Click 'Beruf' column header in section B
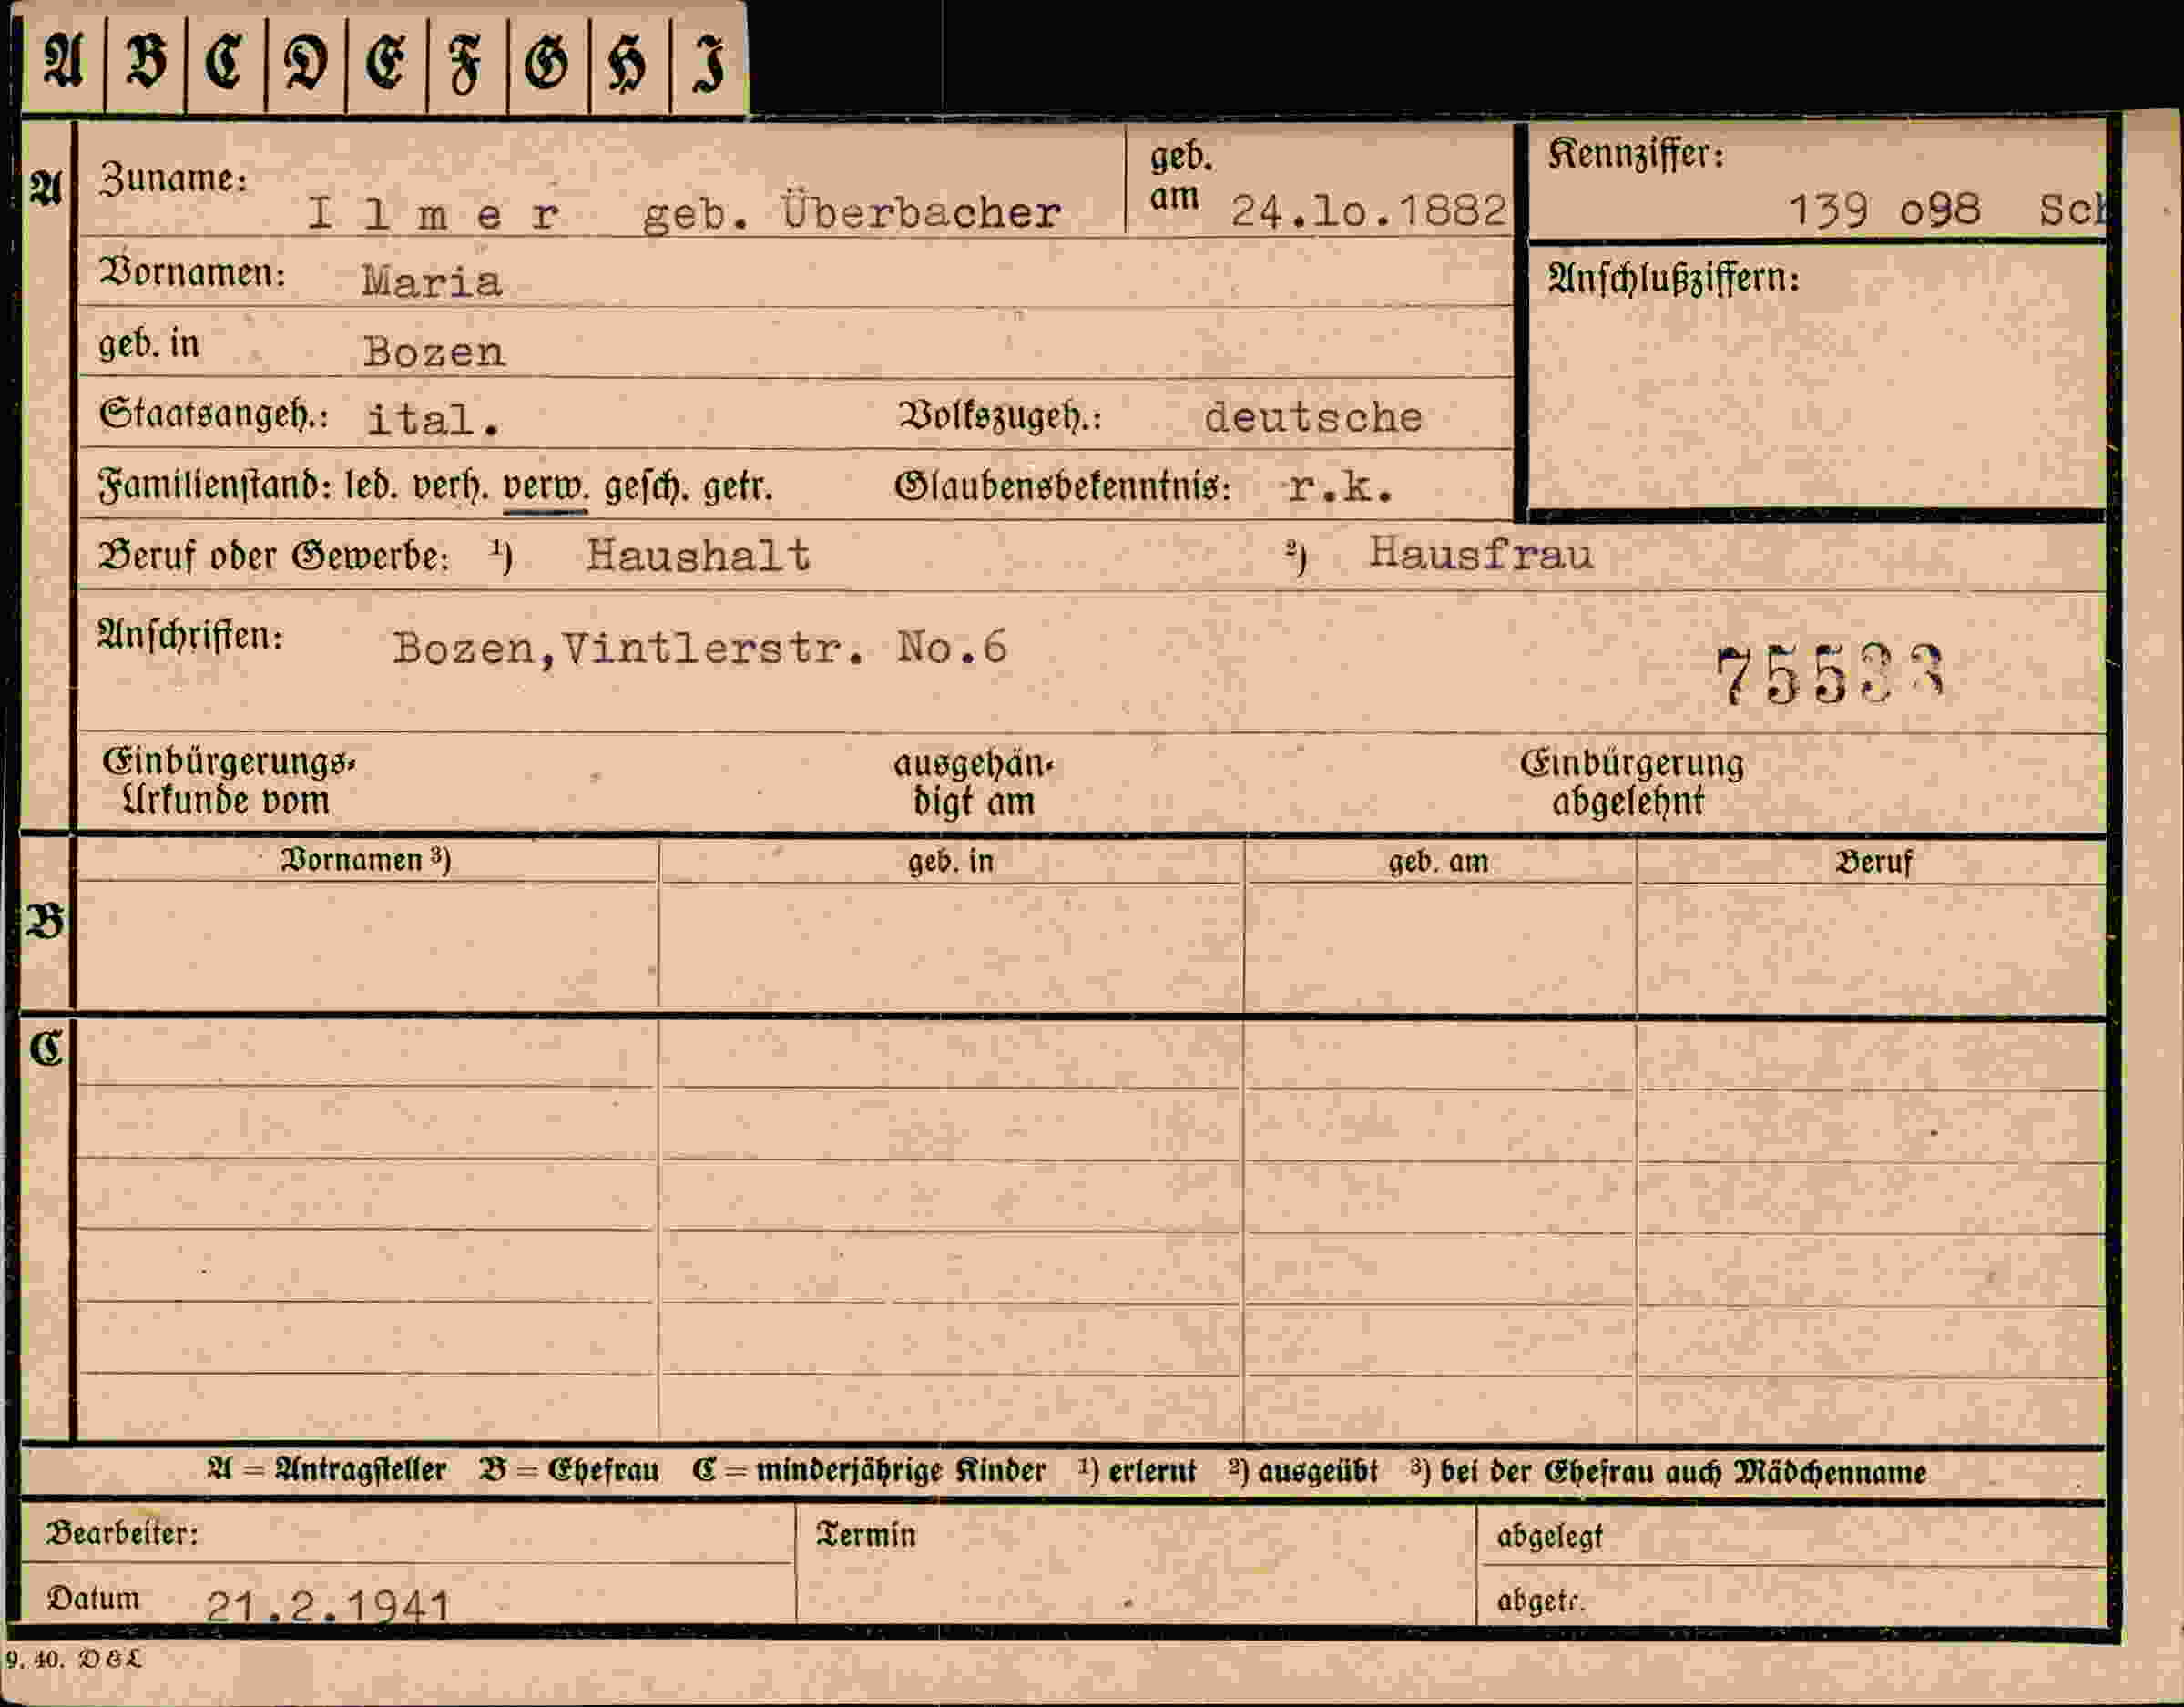The image size is (2184, 1707). pyautogui.click(x=1873, y=862)
